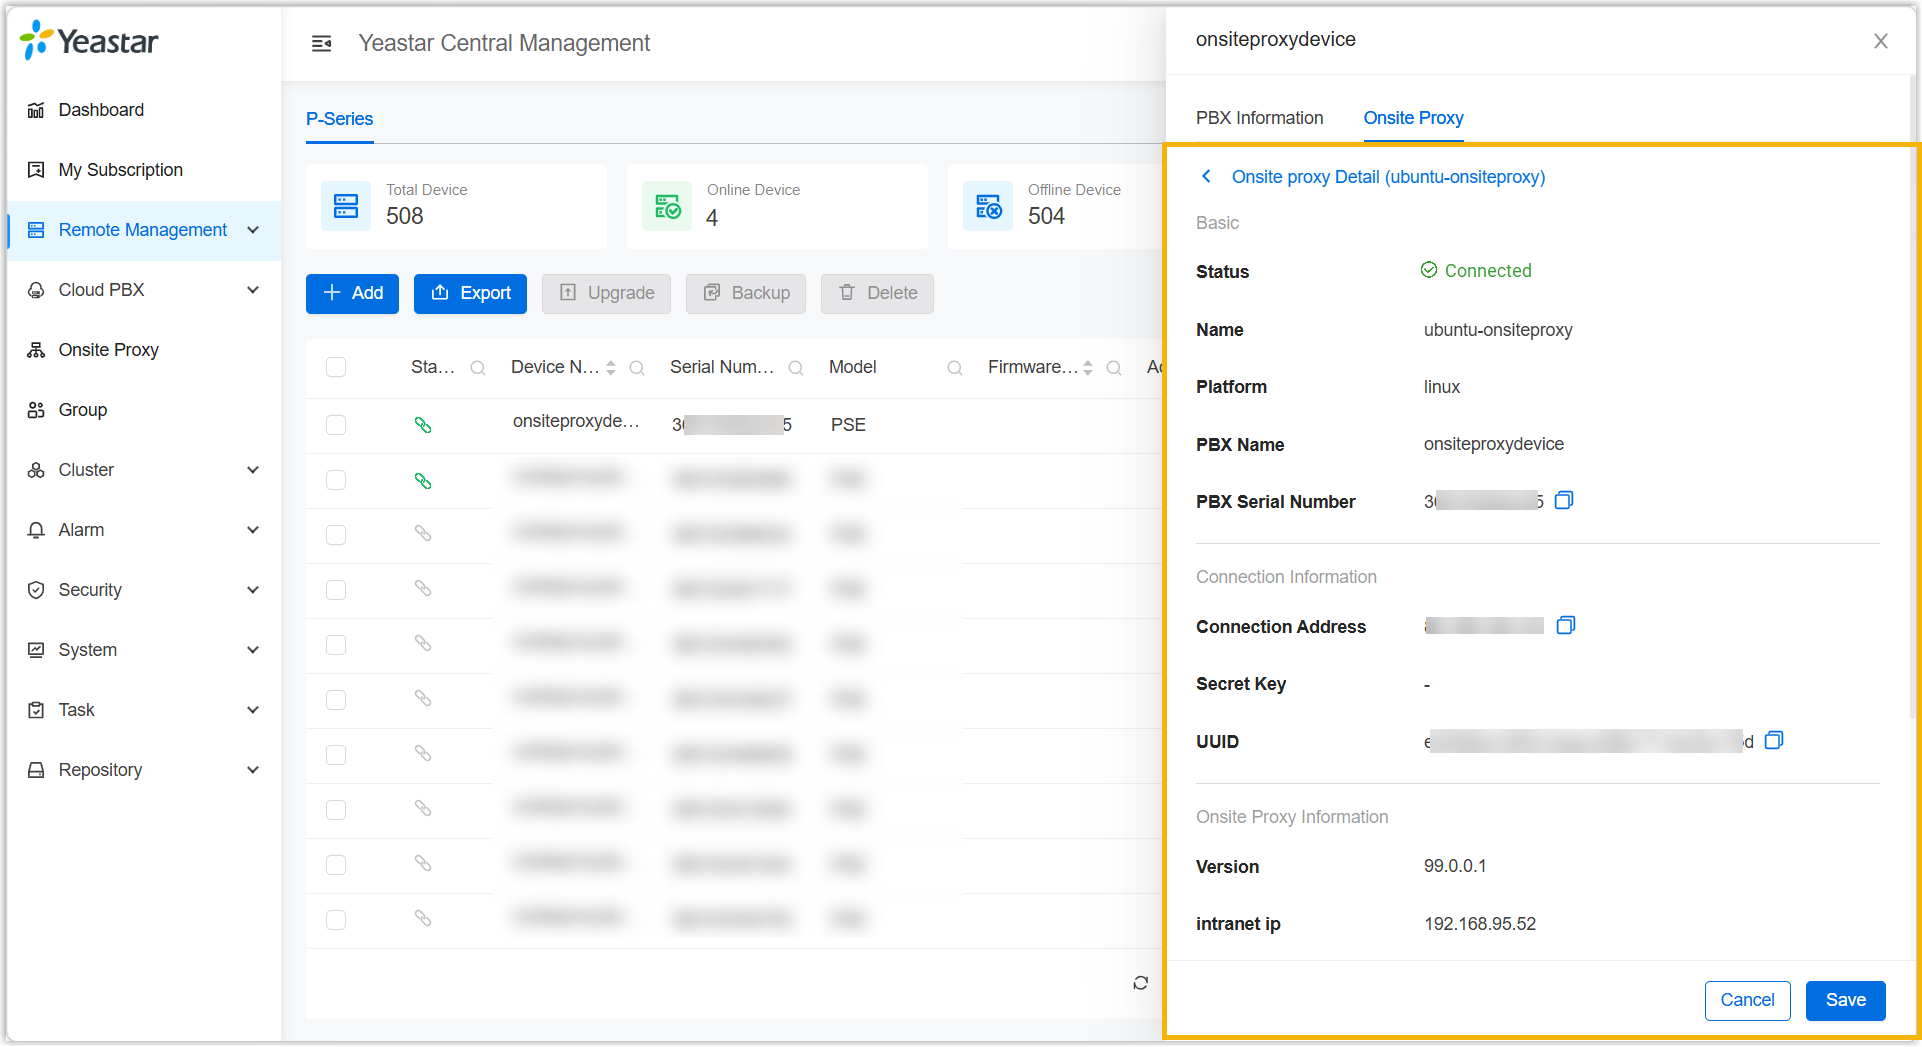This screenshot has width=1922, height=1047.
Task: Copy the PBX Serial Number
Action: 1564,500
